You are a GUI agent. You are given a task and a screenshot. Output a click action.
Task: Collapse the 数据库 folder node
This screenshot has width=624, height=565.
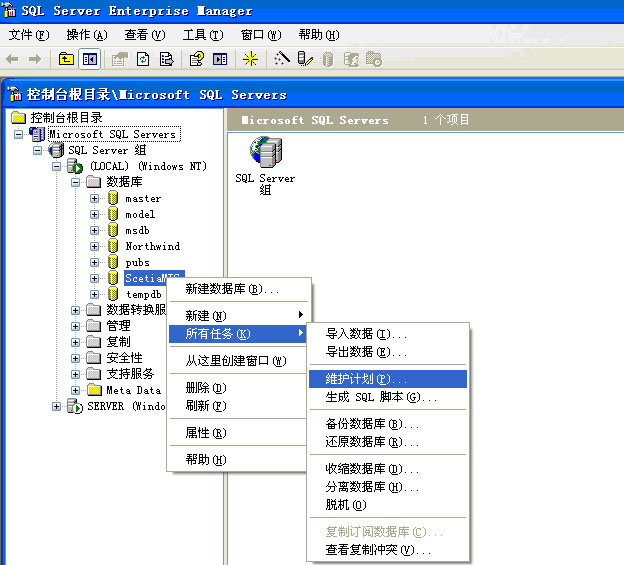76,182
